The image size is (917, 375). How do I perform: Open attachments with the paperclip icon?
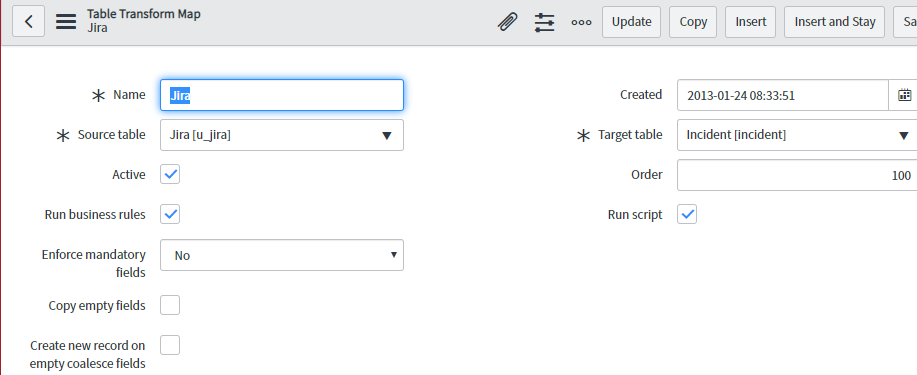[508, 22]
